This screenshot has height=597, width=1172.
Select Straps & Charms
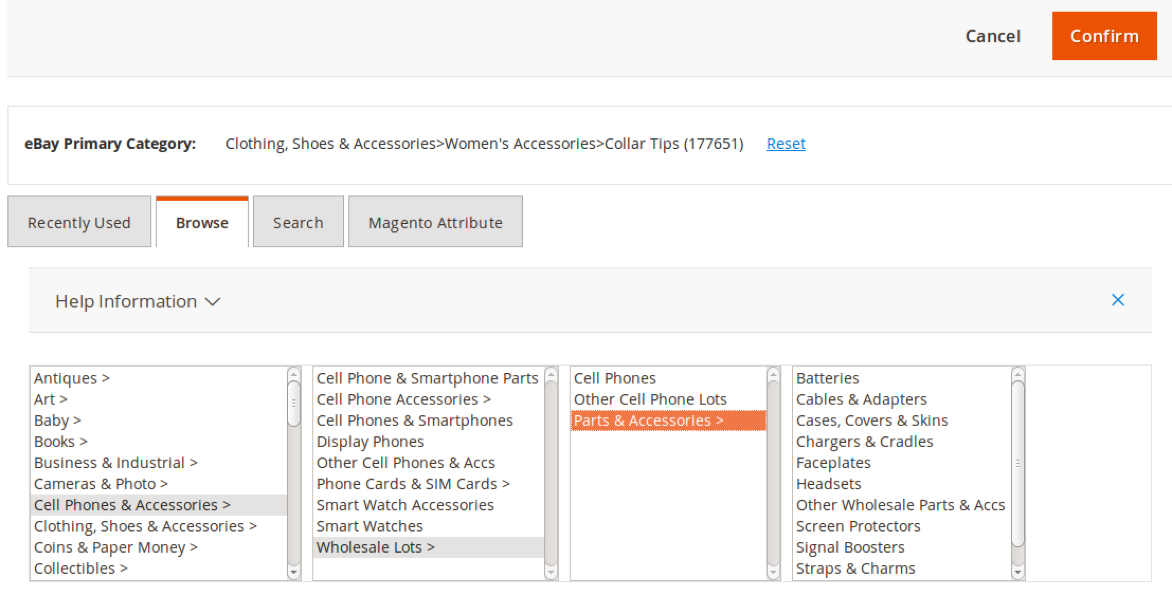[x=901, y=568]
